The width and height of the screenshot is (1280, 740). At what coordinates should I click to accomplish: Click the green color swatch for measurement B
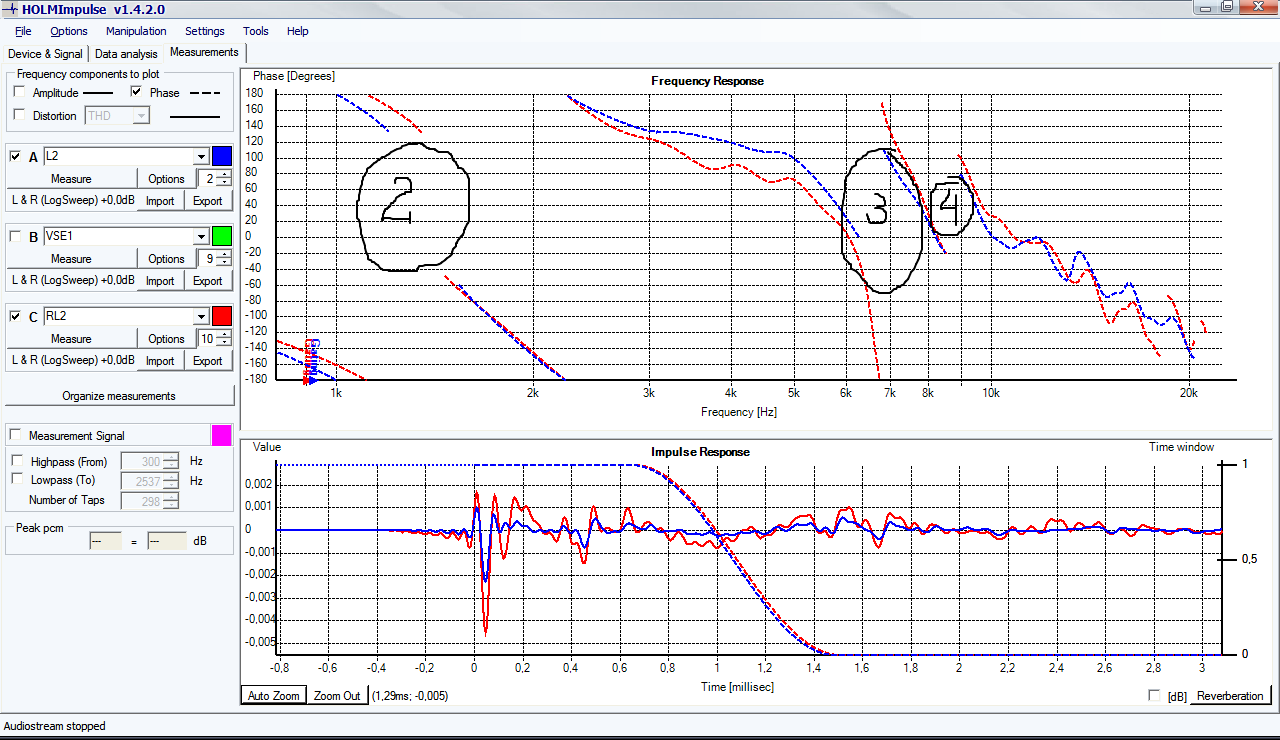(x=222, y=236)
